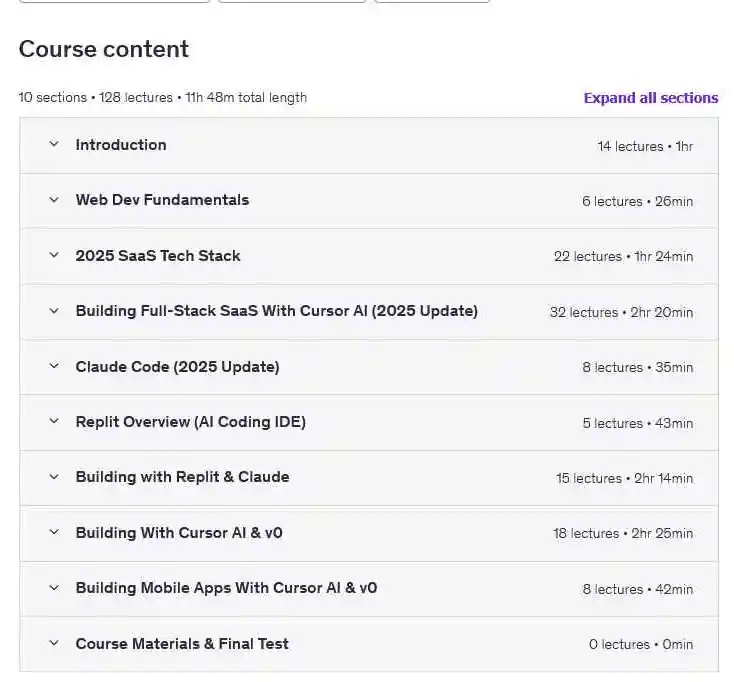
Task: Click Building Mobile Apps With Cursor AI title
Action: (x=226, y=588)
